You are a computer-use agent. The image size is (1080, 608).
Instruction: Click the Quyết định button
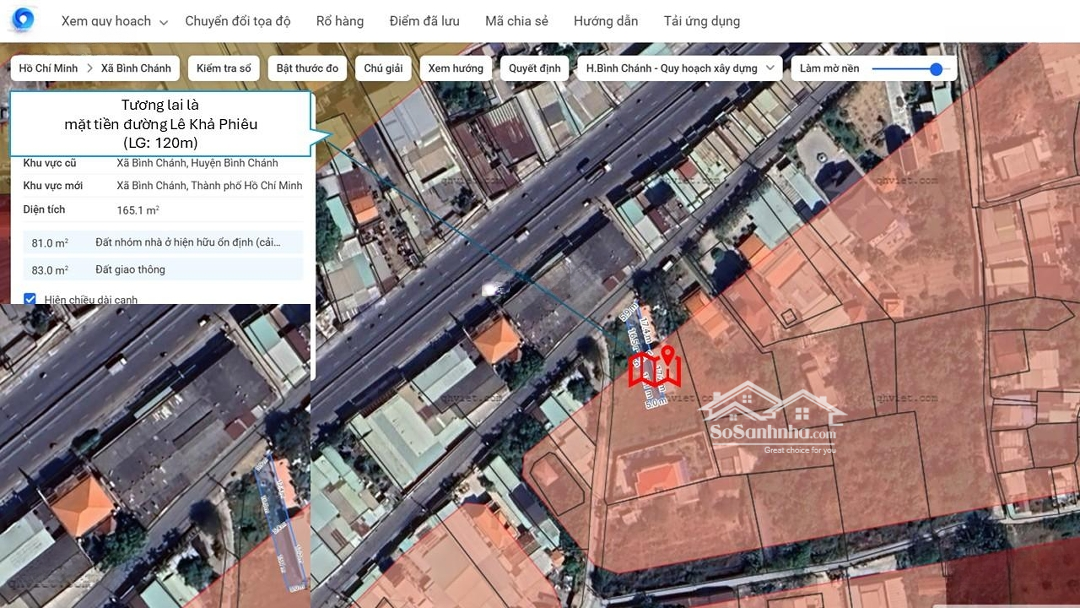tap(535, 69)
